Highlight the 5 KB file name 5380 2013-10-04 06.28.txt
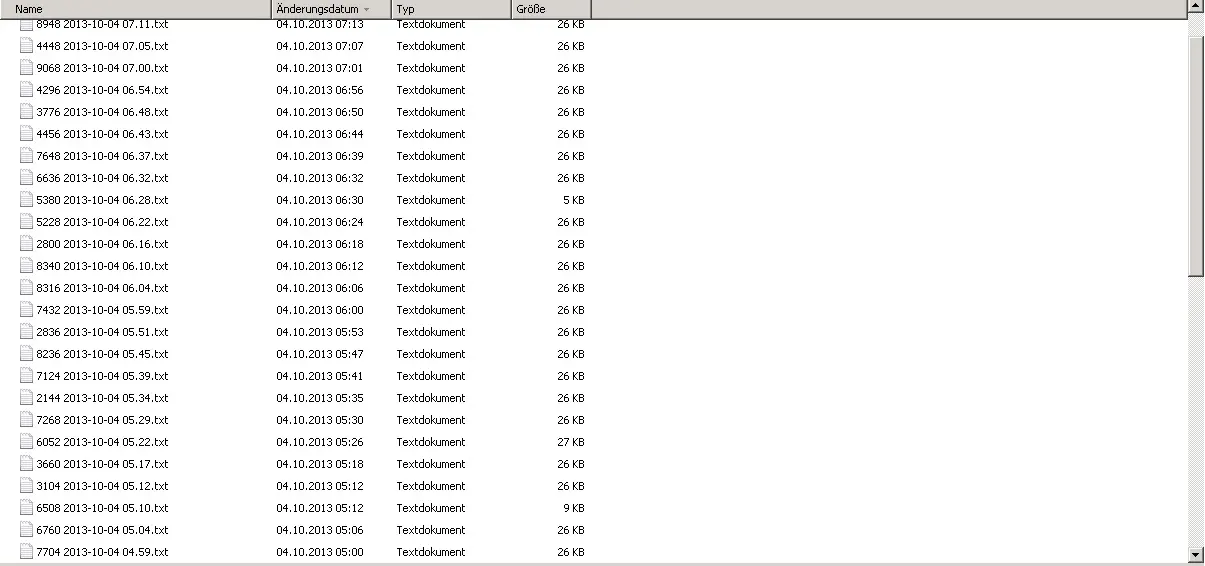Viewport: 1205px width, 566px height. (102, 200)
